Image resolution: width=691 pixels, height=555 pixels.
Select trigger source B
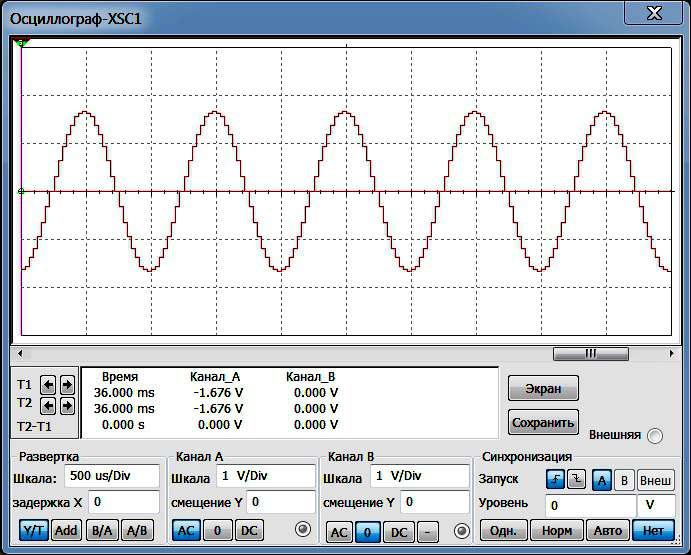pyautogui.click(x=624, y=481)
